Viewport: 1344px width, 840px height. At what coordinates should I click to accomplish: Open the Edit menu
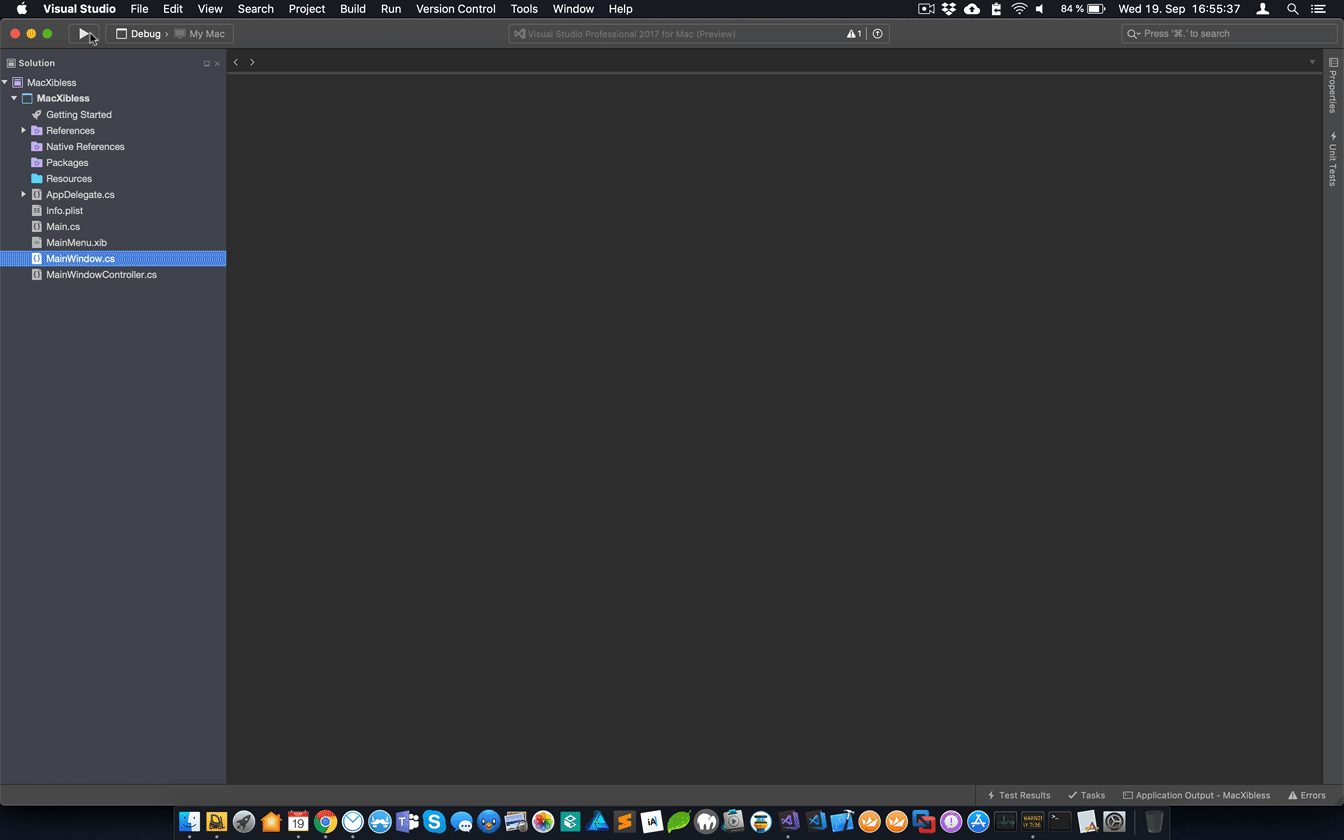coord(173,9)
